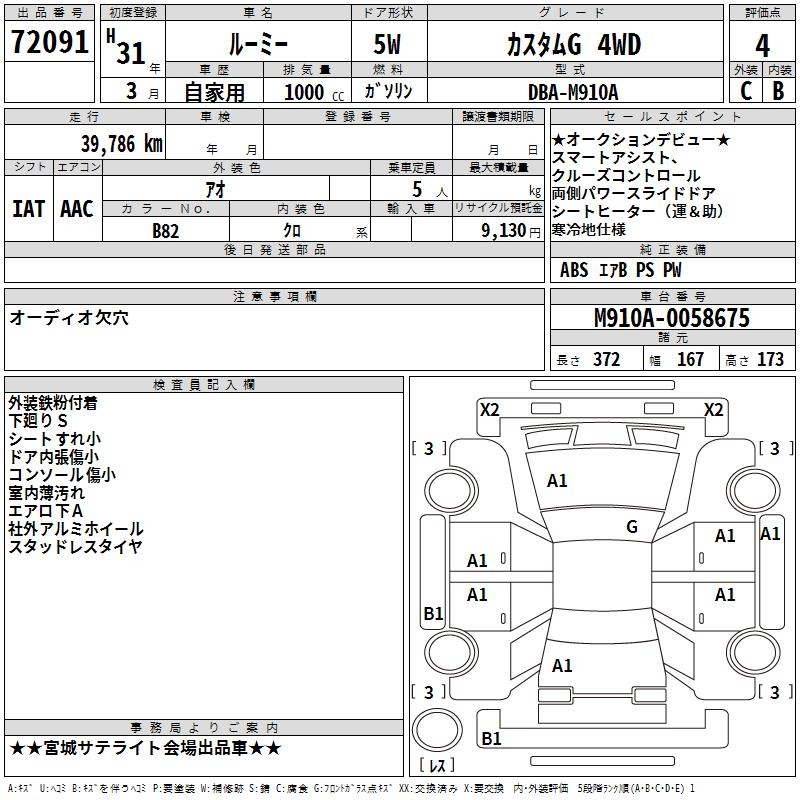Click the recycle deposit 9,130円 value

click(x=511, y=231)
